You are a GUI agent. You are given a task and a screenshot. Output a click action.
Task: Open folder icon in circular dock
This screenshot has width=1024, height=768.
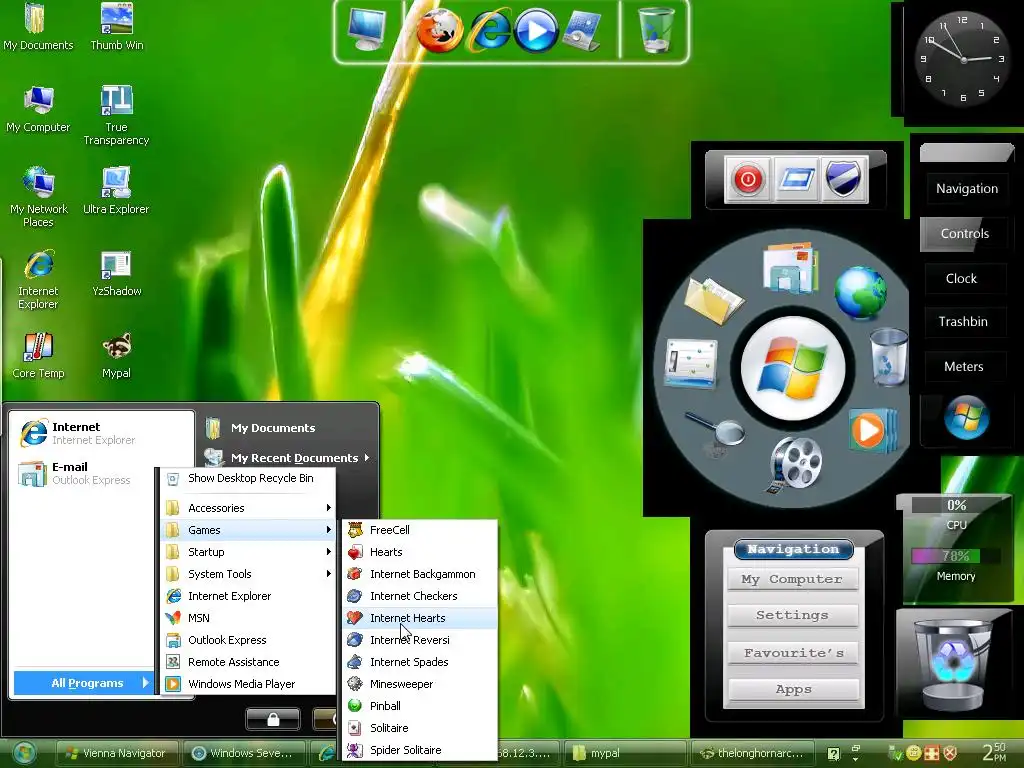[x=713, y=300]
